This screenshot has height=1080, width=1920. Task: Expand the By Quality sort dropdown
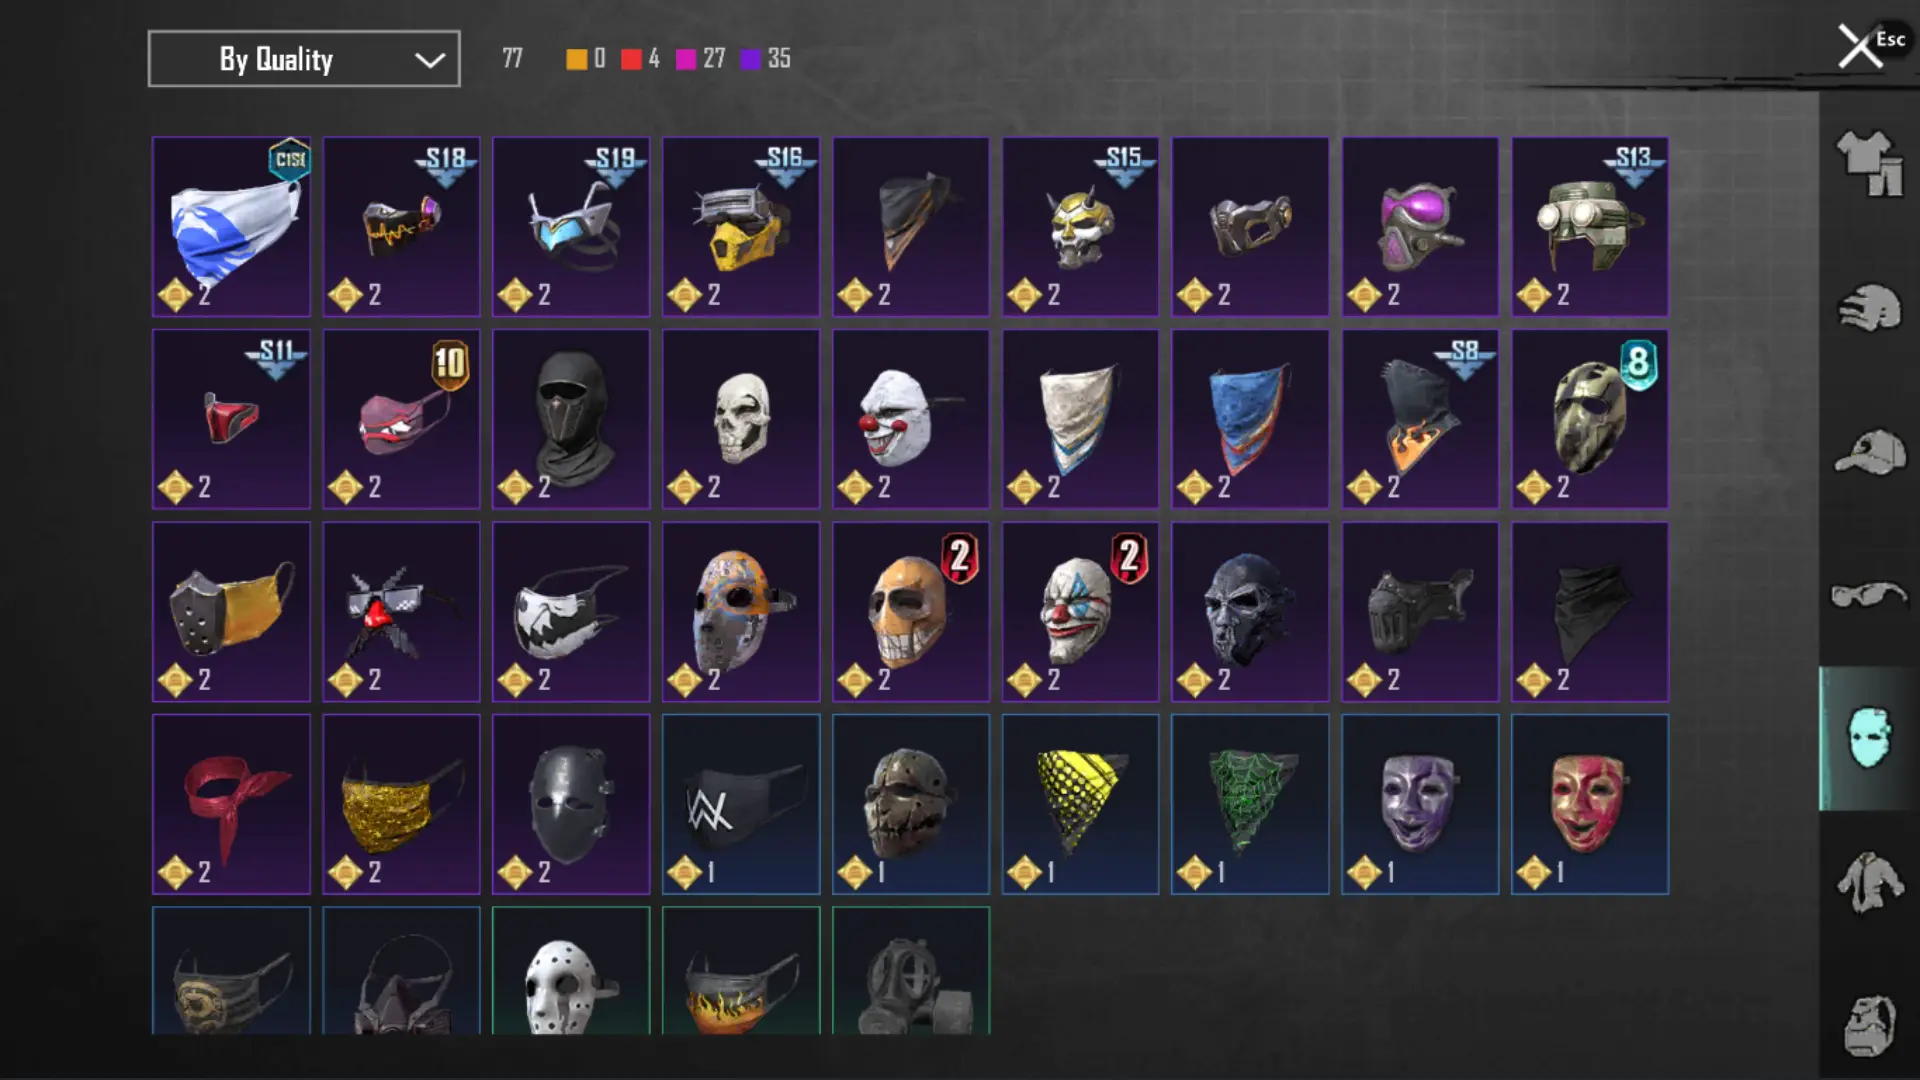click(304, 59)
